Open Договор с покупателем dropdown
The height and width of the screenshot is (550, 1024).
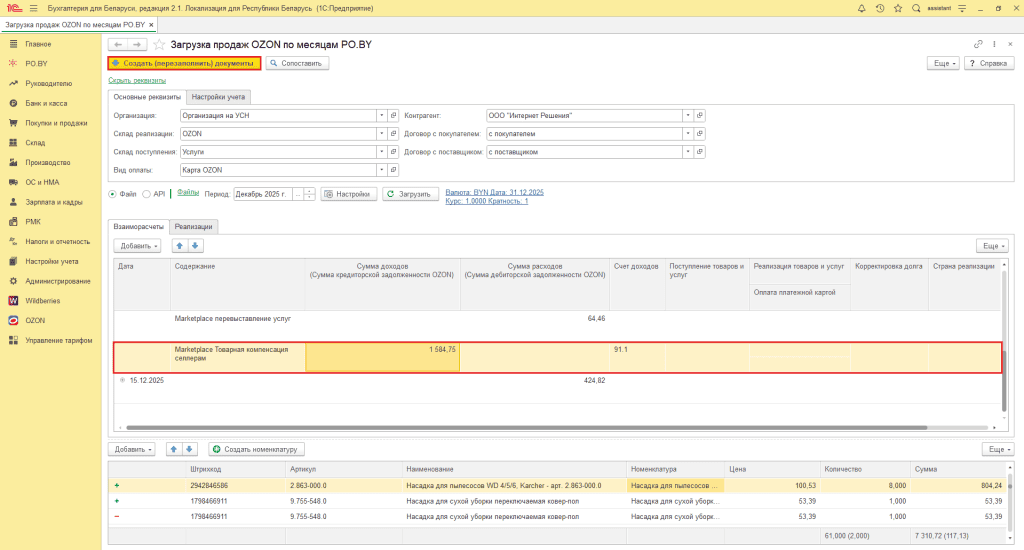pos(688,133)
